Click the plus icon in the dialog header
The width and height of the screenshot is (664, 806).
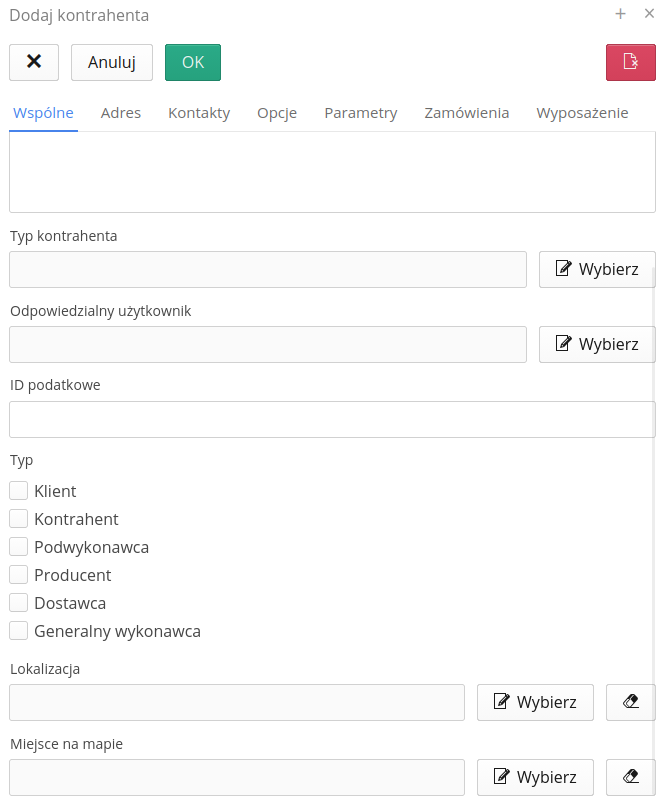[x=620, y=14]
